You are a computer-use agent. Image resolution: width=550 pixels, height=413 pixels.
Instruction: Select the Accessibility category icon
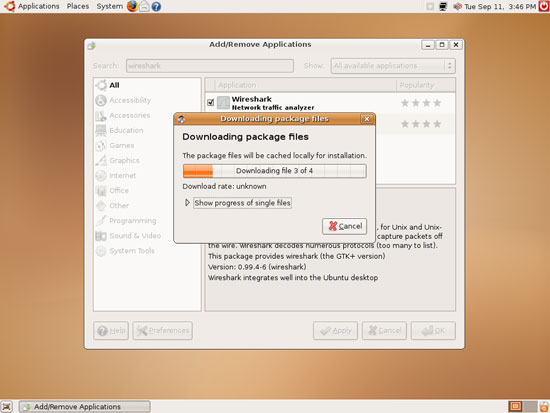coord(101,100)
